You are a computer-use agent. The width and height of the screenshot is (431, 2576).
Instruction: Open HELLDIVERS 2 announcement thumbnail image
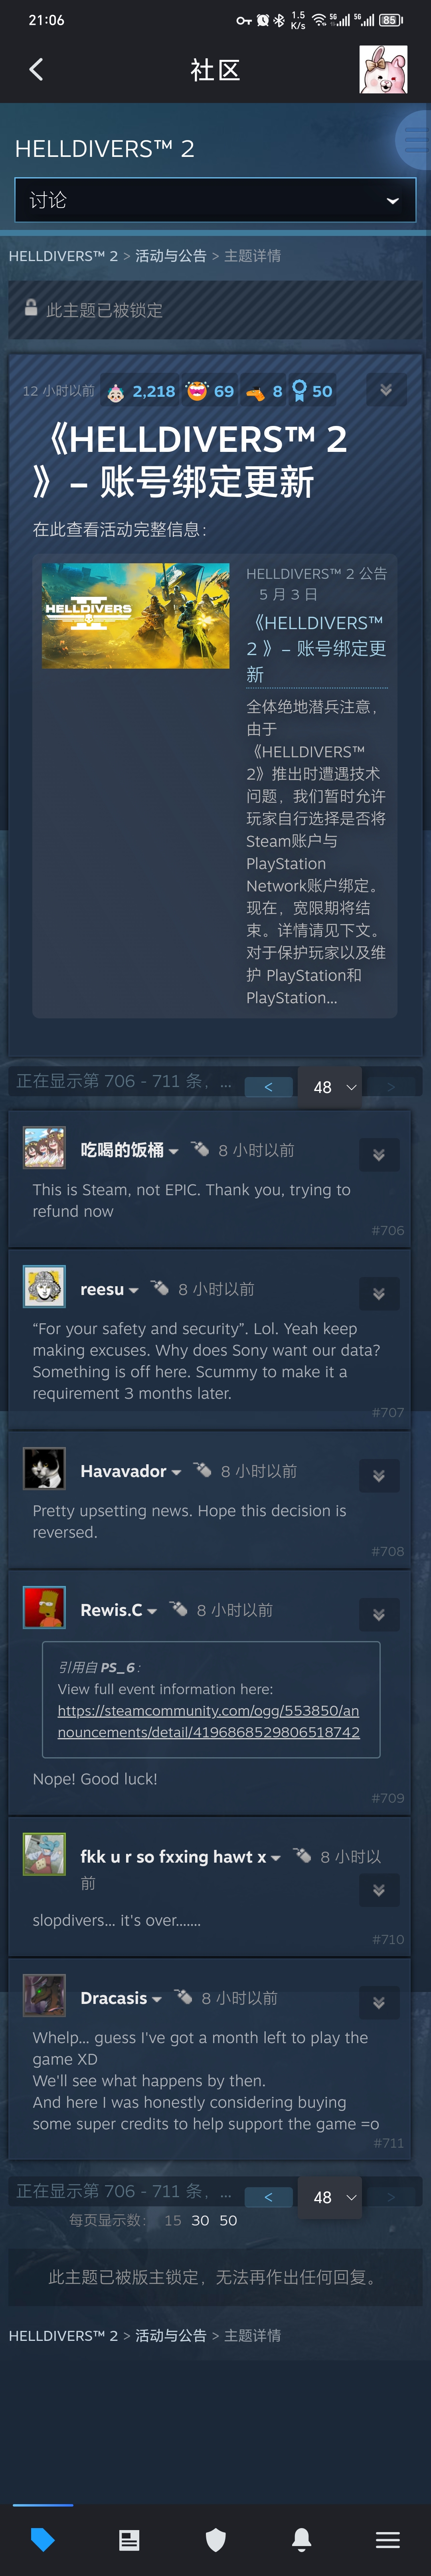point(135,615)
